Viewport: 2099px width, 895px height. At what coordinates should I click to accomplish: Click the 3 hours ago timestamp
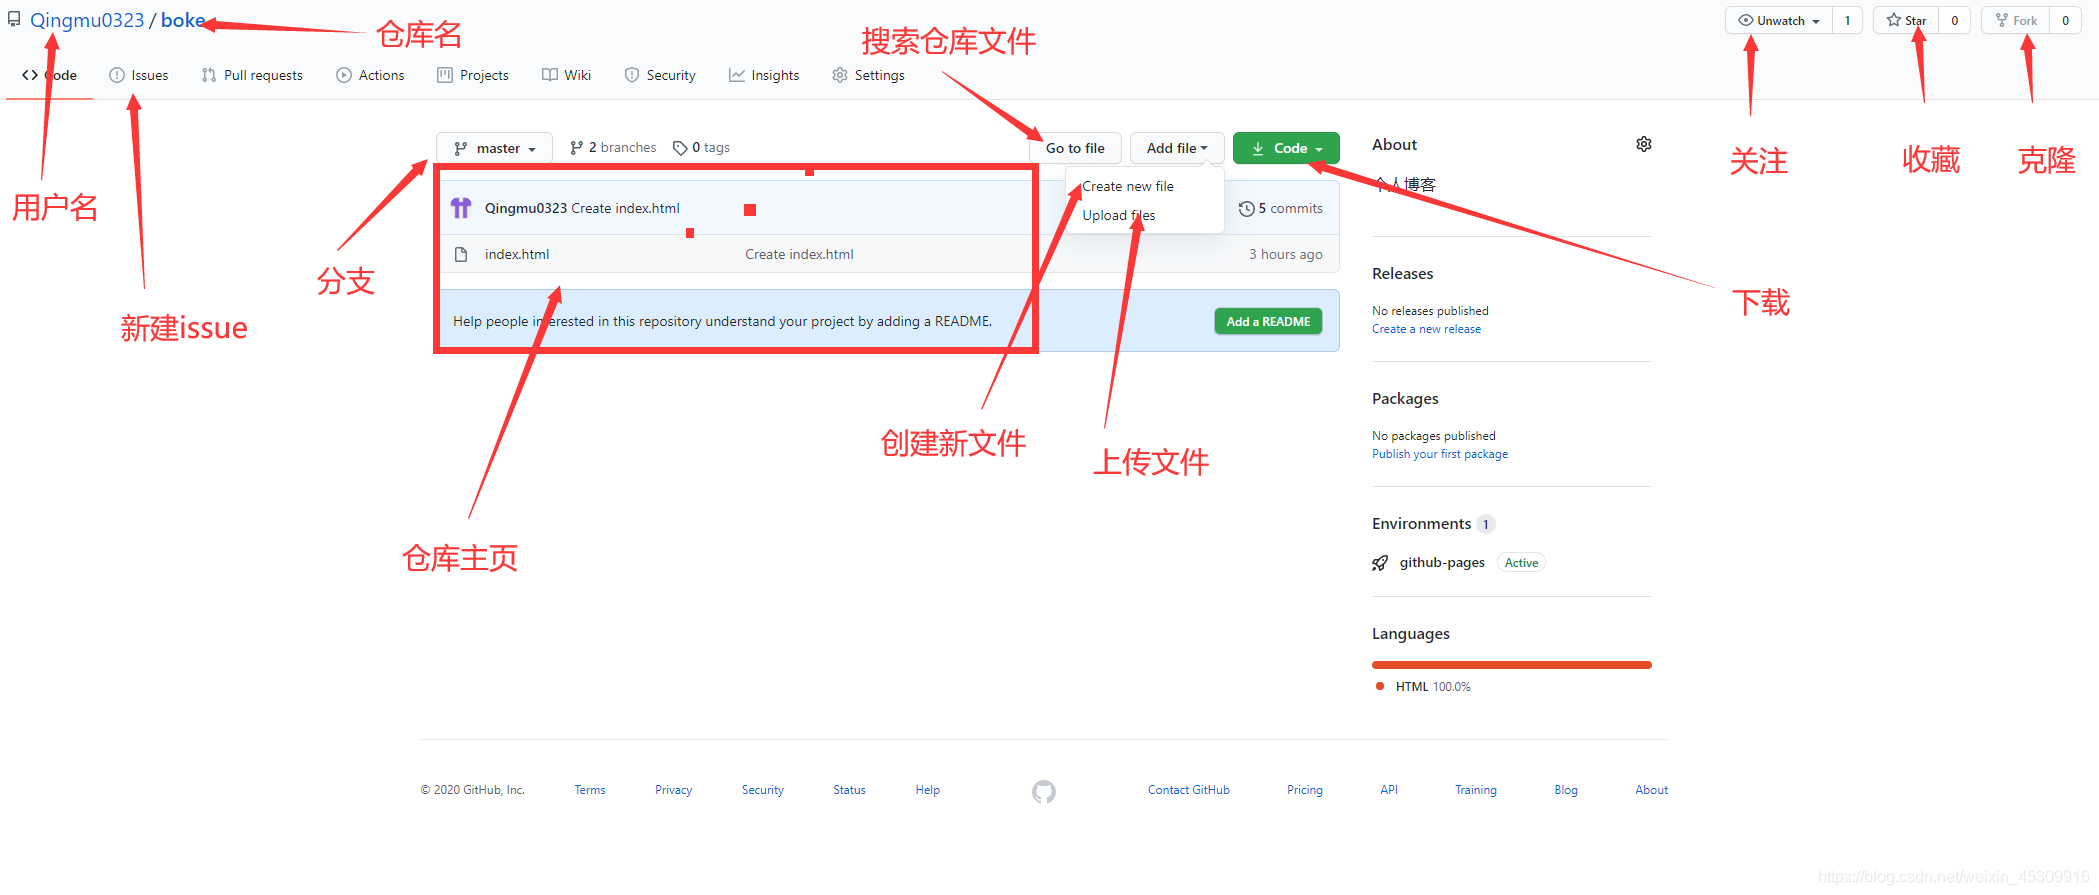pyautogui.click(x=1285, y=254)
